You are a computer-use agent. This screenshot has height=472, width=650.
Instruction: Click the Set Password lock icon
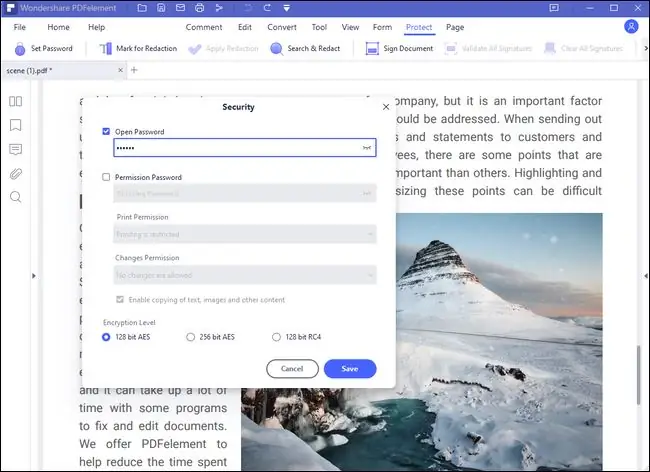coord(19,49)
